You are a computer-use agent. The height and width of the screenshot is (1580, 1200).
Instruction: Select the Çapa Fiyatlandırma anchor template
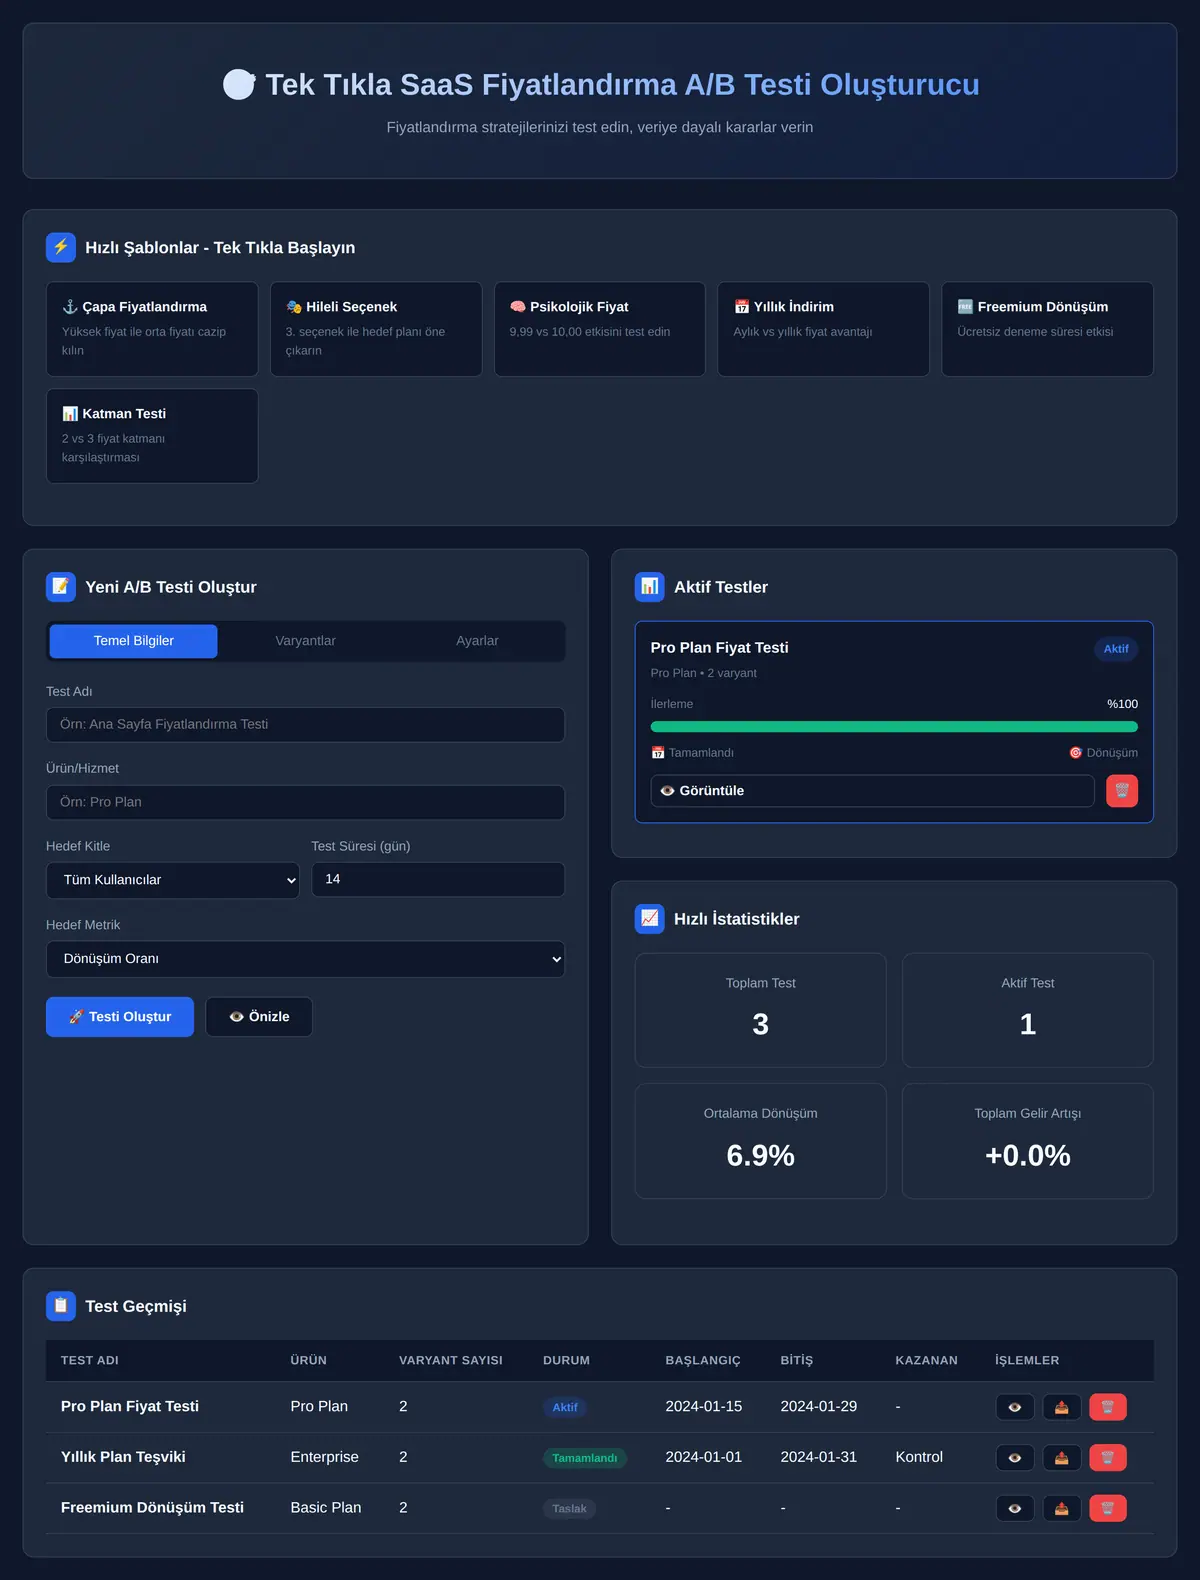[x=152, y=329]
